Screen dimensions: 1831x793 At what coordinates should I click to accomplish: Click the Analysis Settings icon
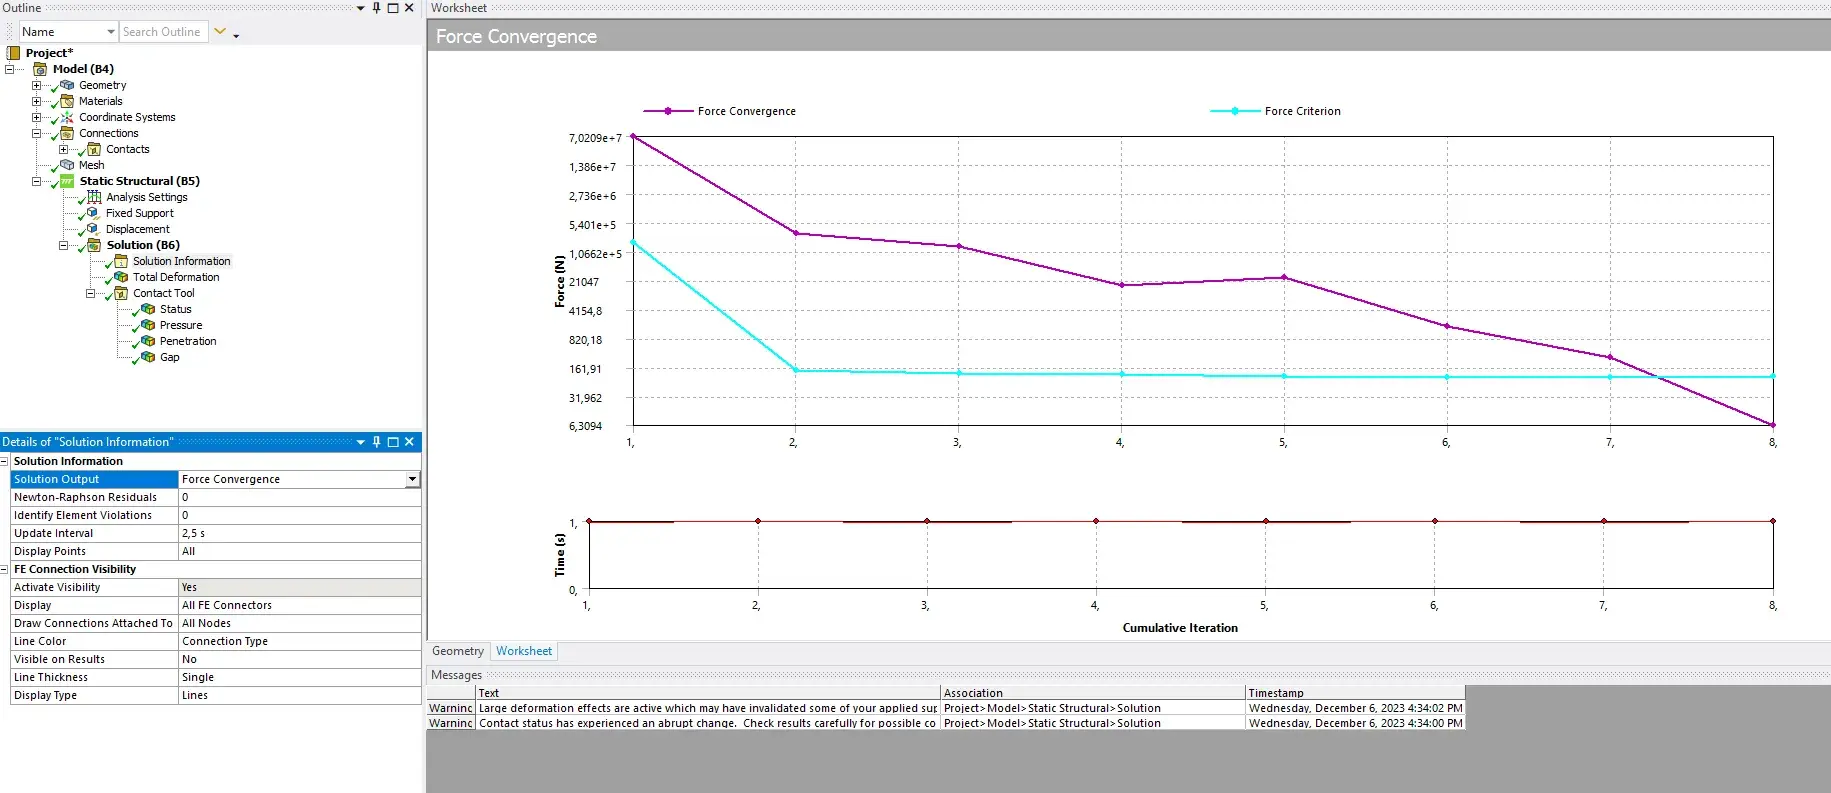94,197
